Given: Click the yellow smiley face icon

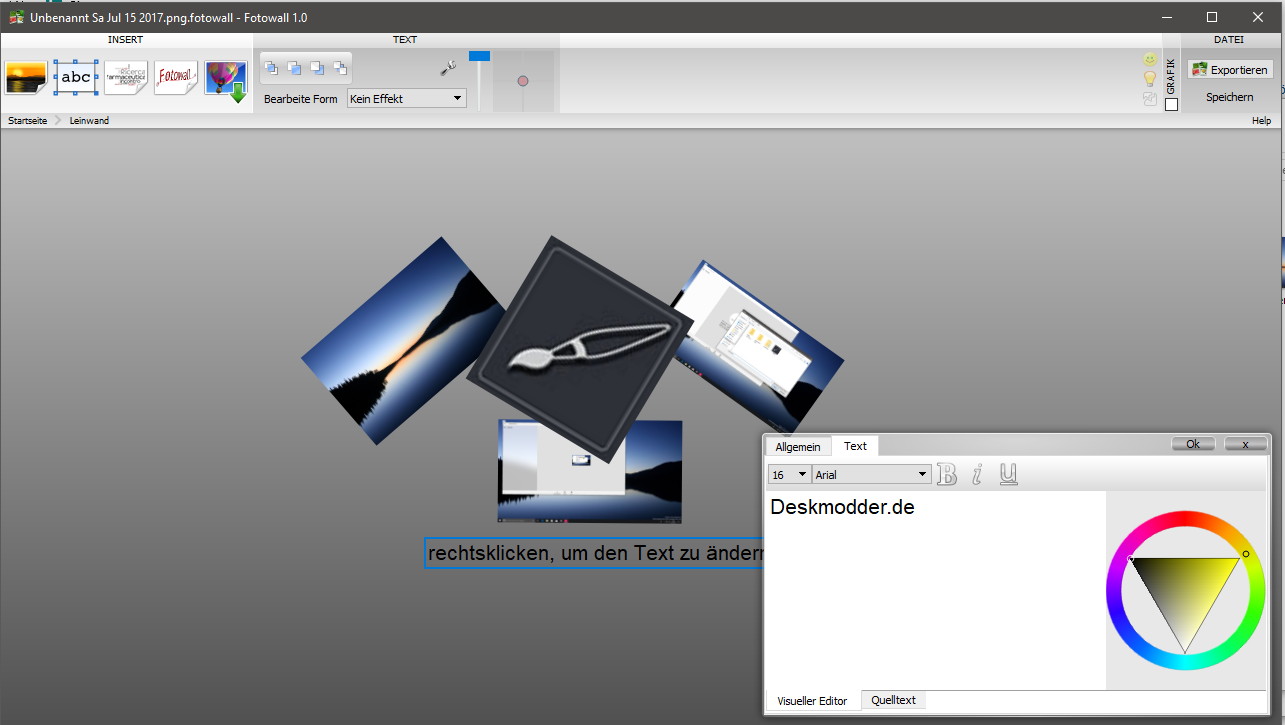Looking at the screenshot, I should tap(1150, 60).
